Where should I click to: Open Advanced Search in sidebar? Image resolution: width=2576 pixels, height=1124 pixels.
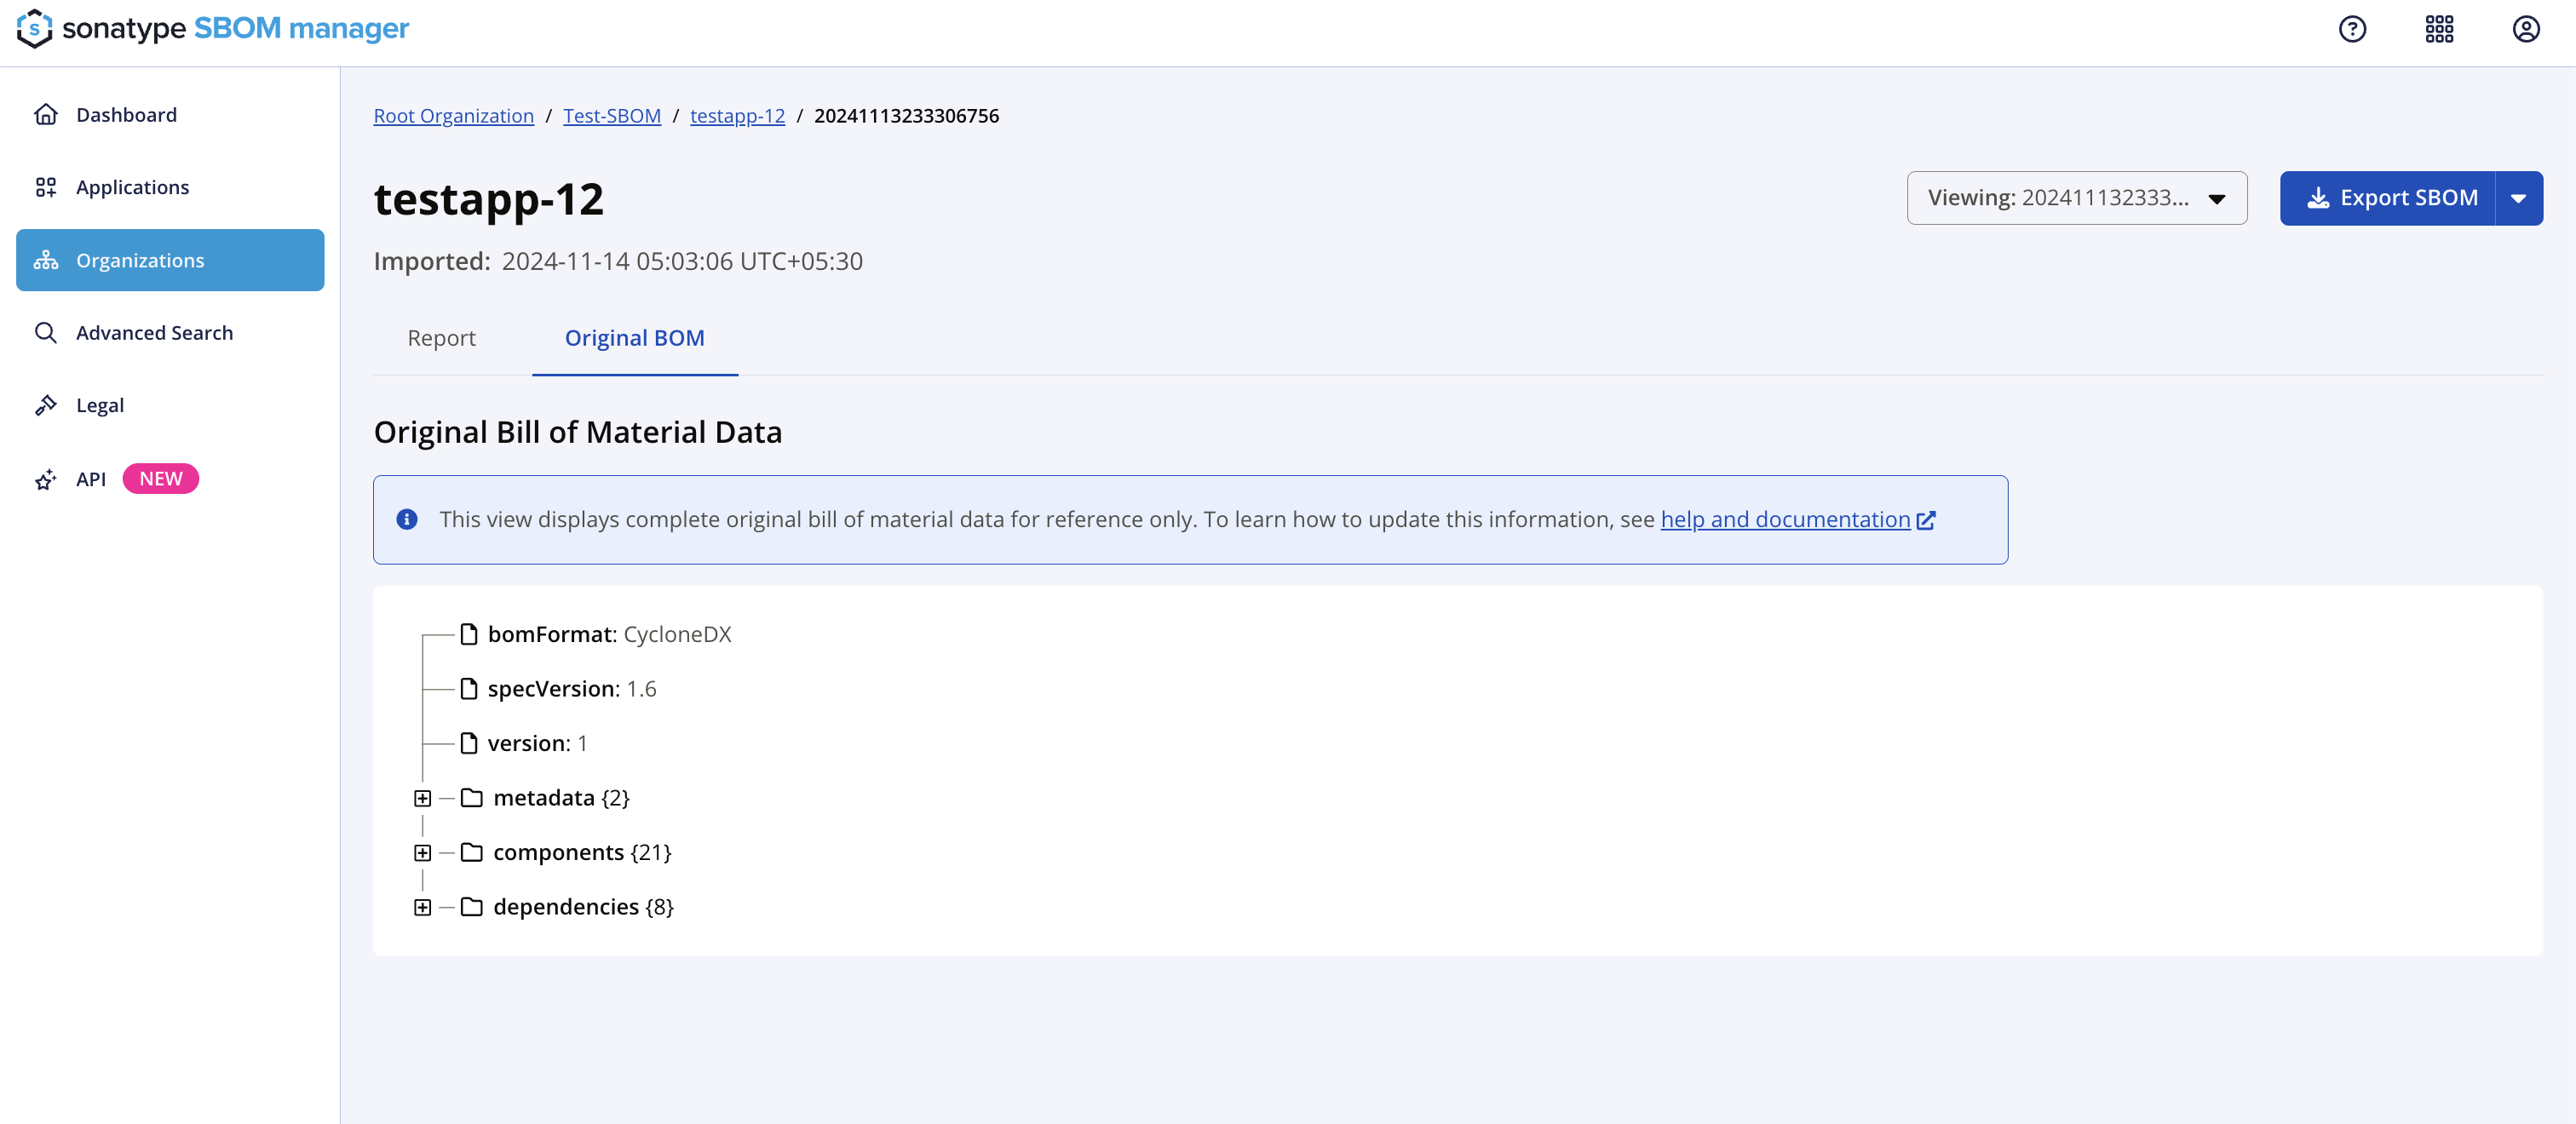[170, 333]
